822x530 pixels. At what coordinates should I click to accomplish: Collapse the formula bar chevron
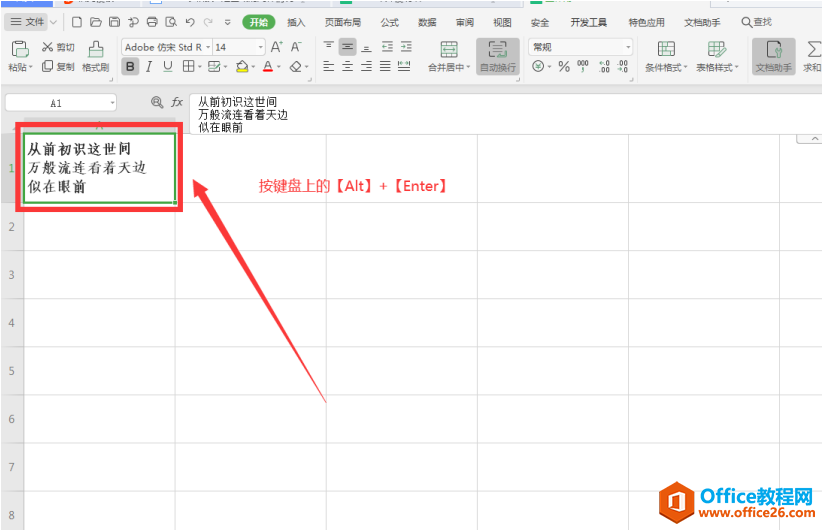coord(814,138)
